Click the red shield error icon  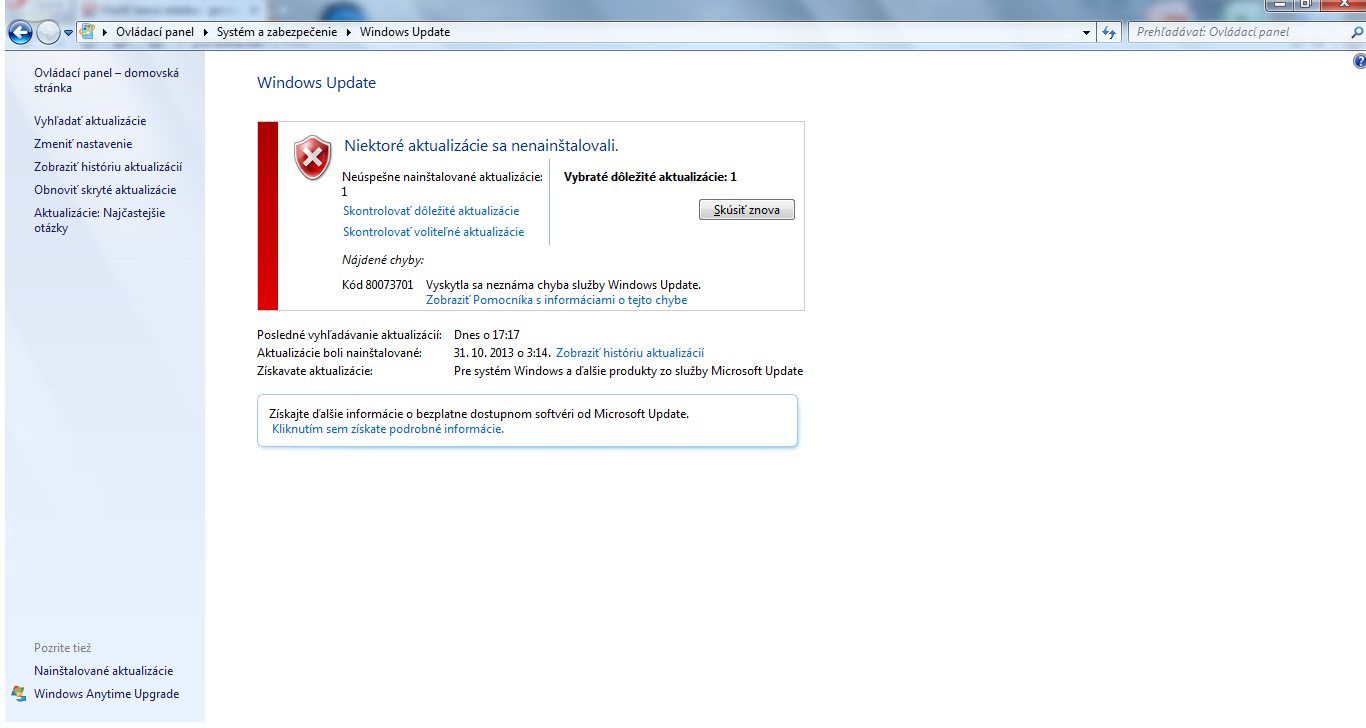point(312,158)
